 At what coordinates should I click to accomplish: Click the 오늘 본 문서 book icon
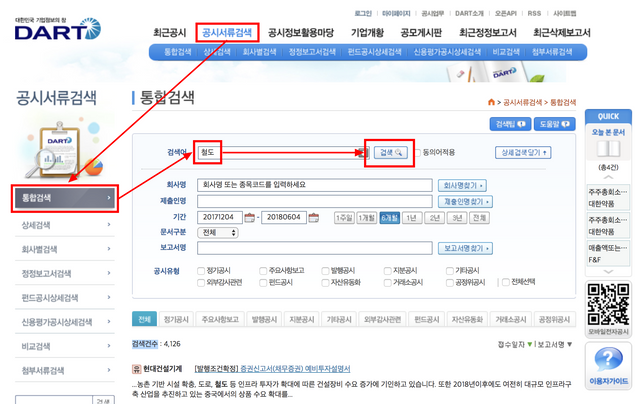(608, 149)
